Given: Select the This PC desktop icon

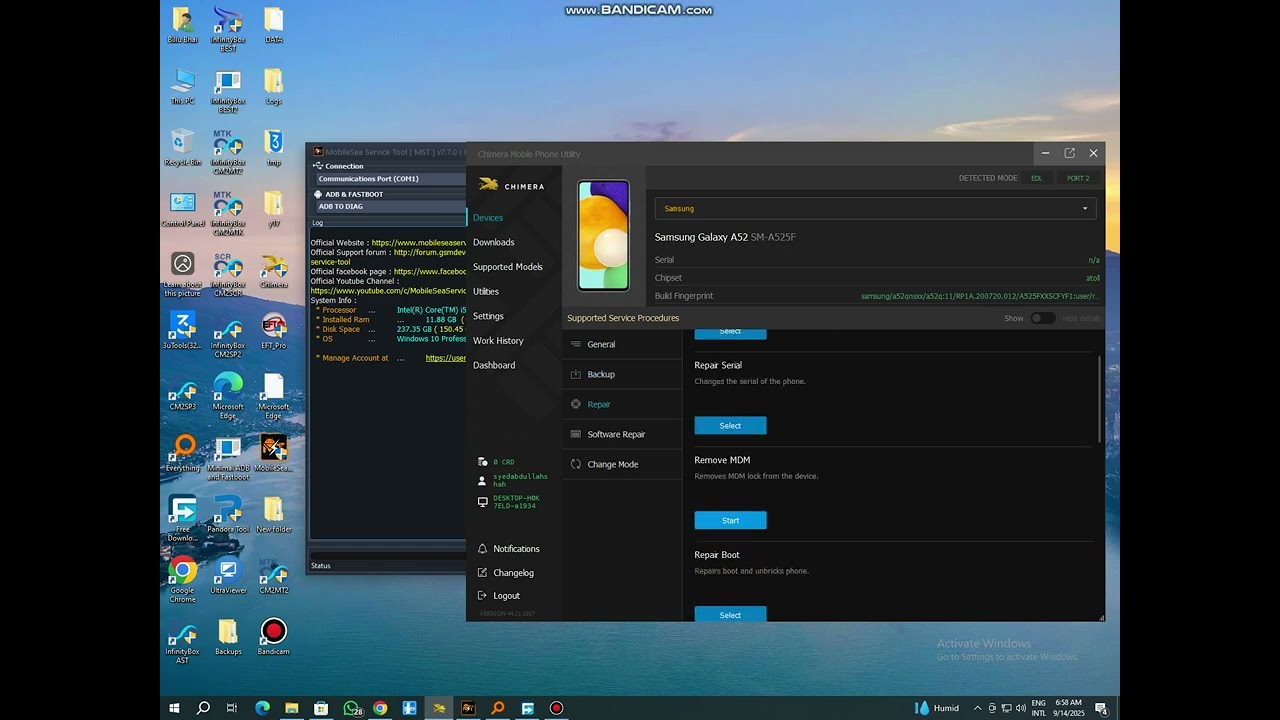Looking at the screenshot, I should point(182,86).
